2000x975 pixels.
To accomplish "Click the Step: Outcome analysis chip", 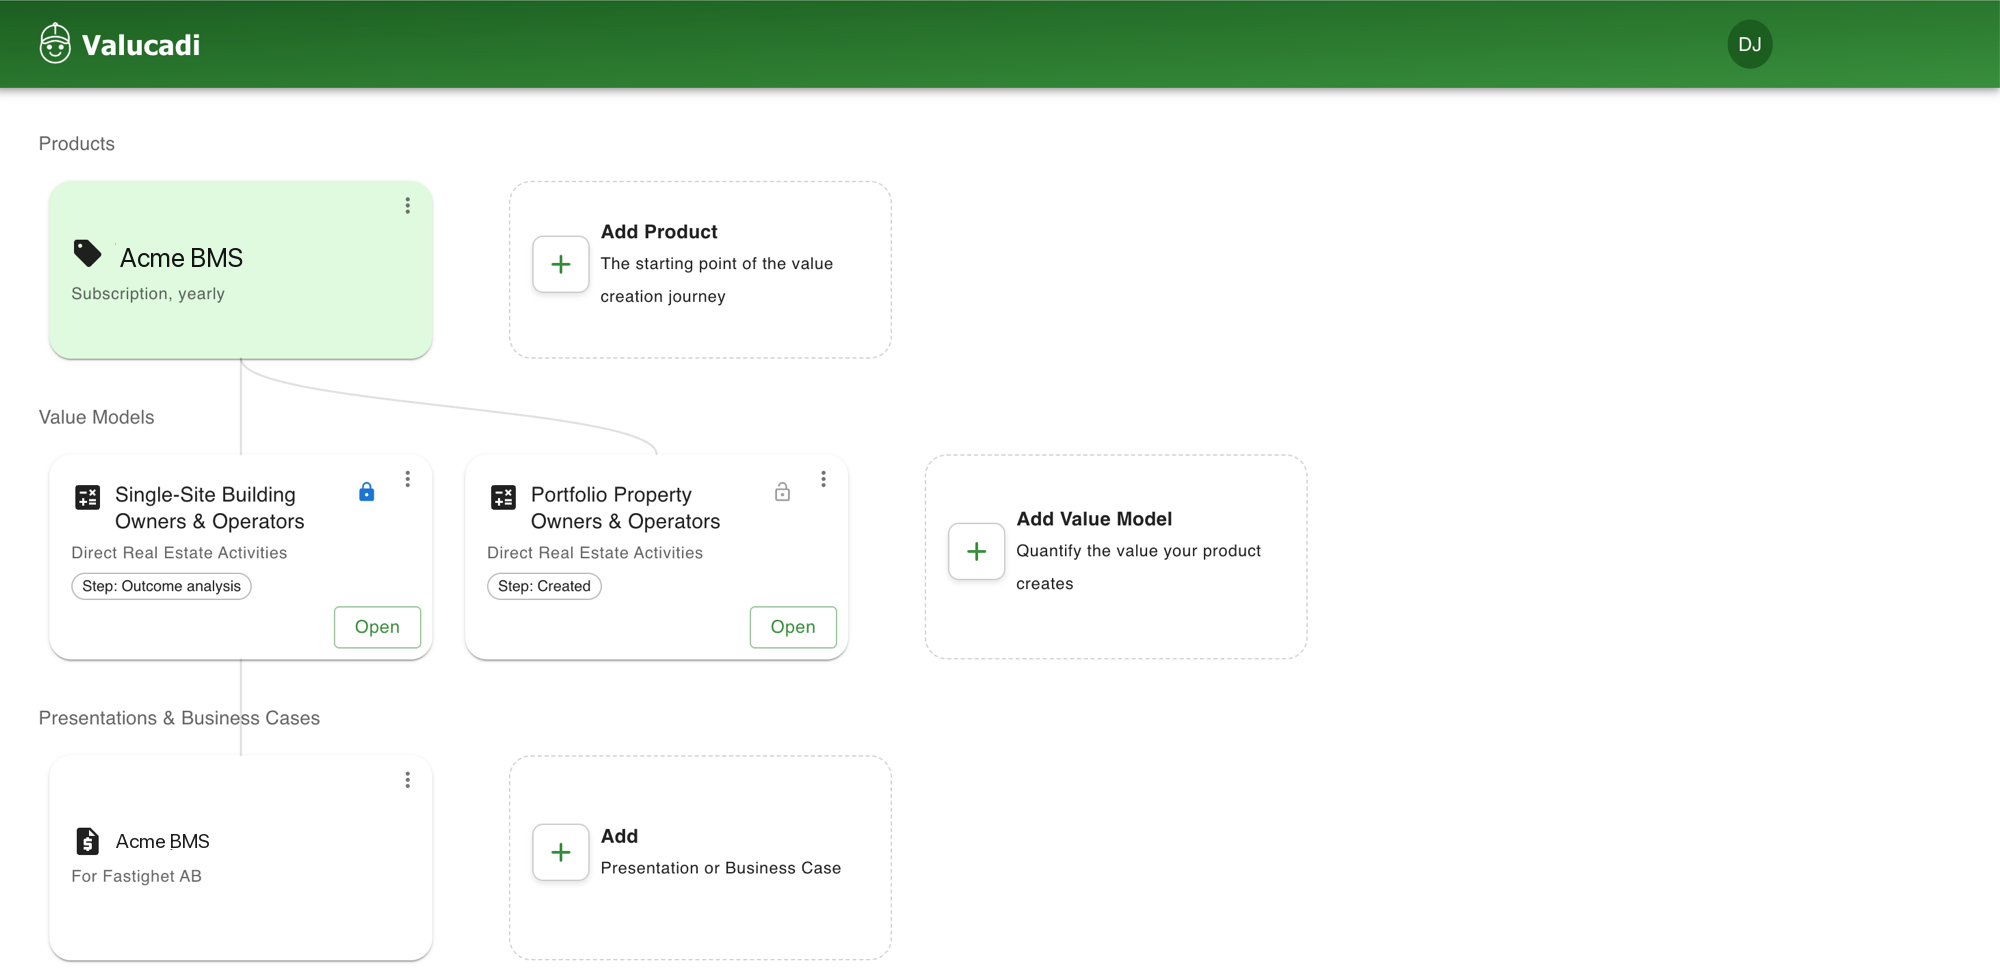I will [x=161, y=586].
